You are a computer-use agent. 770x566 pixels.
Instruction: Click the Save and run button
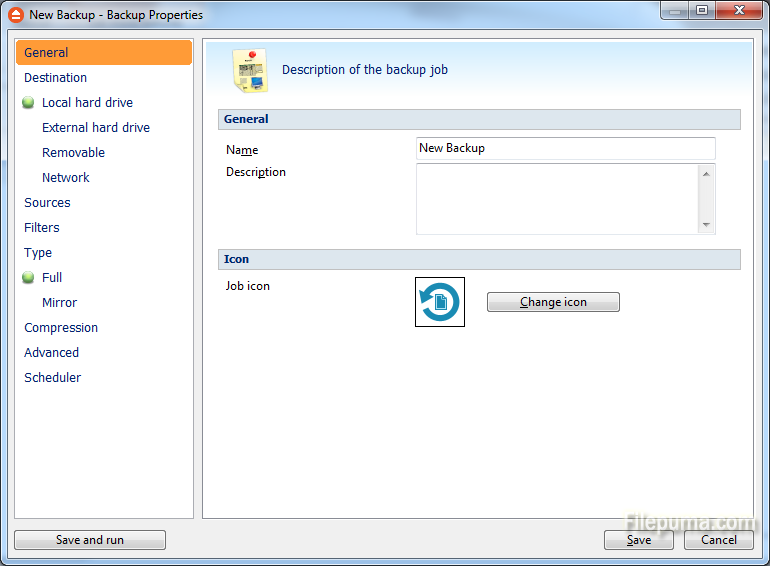click(90, 540)
